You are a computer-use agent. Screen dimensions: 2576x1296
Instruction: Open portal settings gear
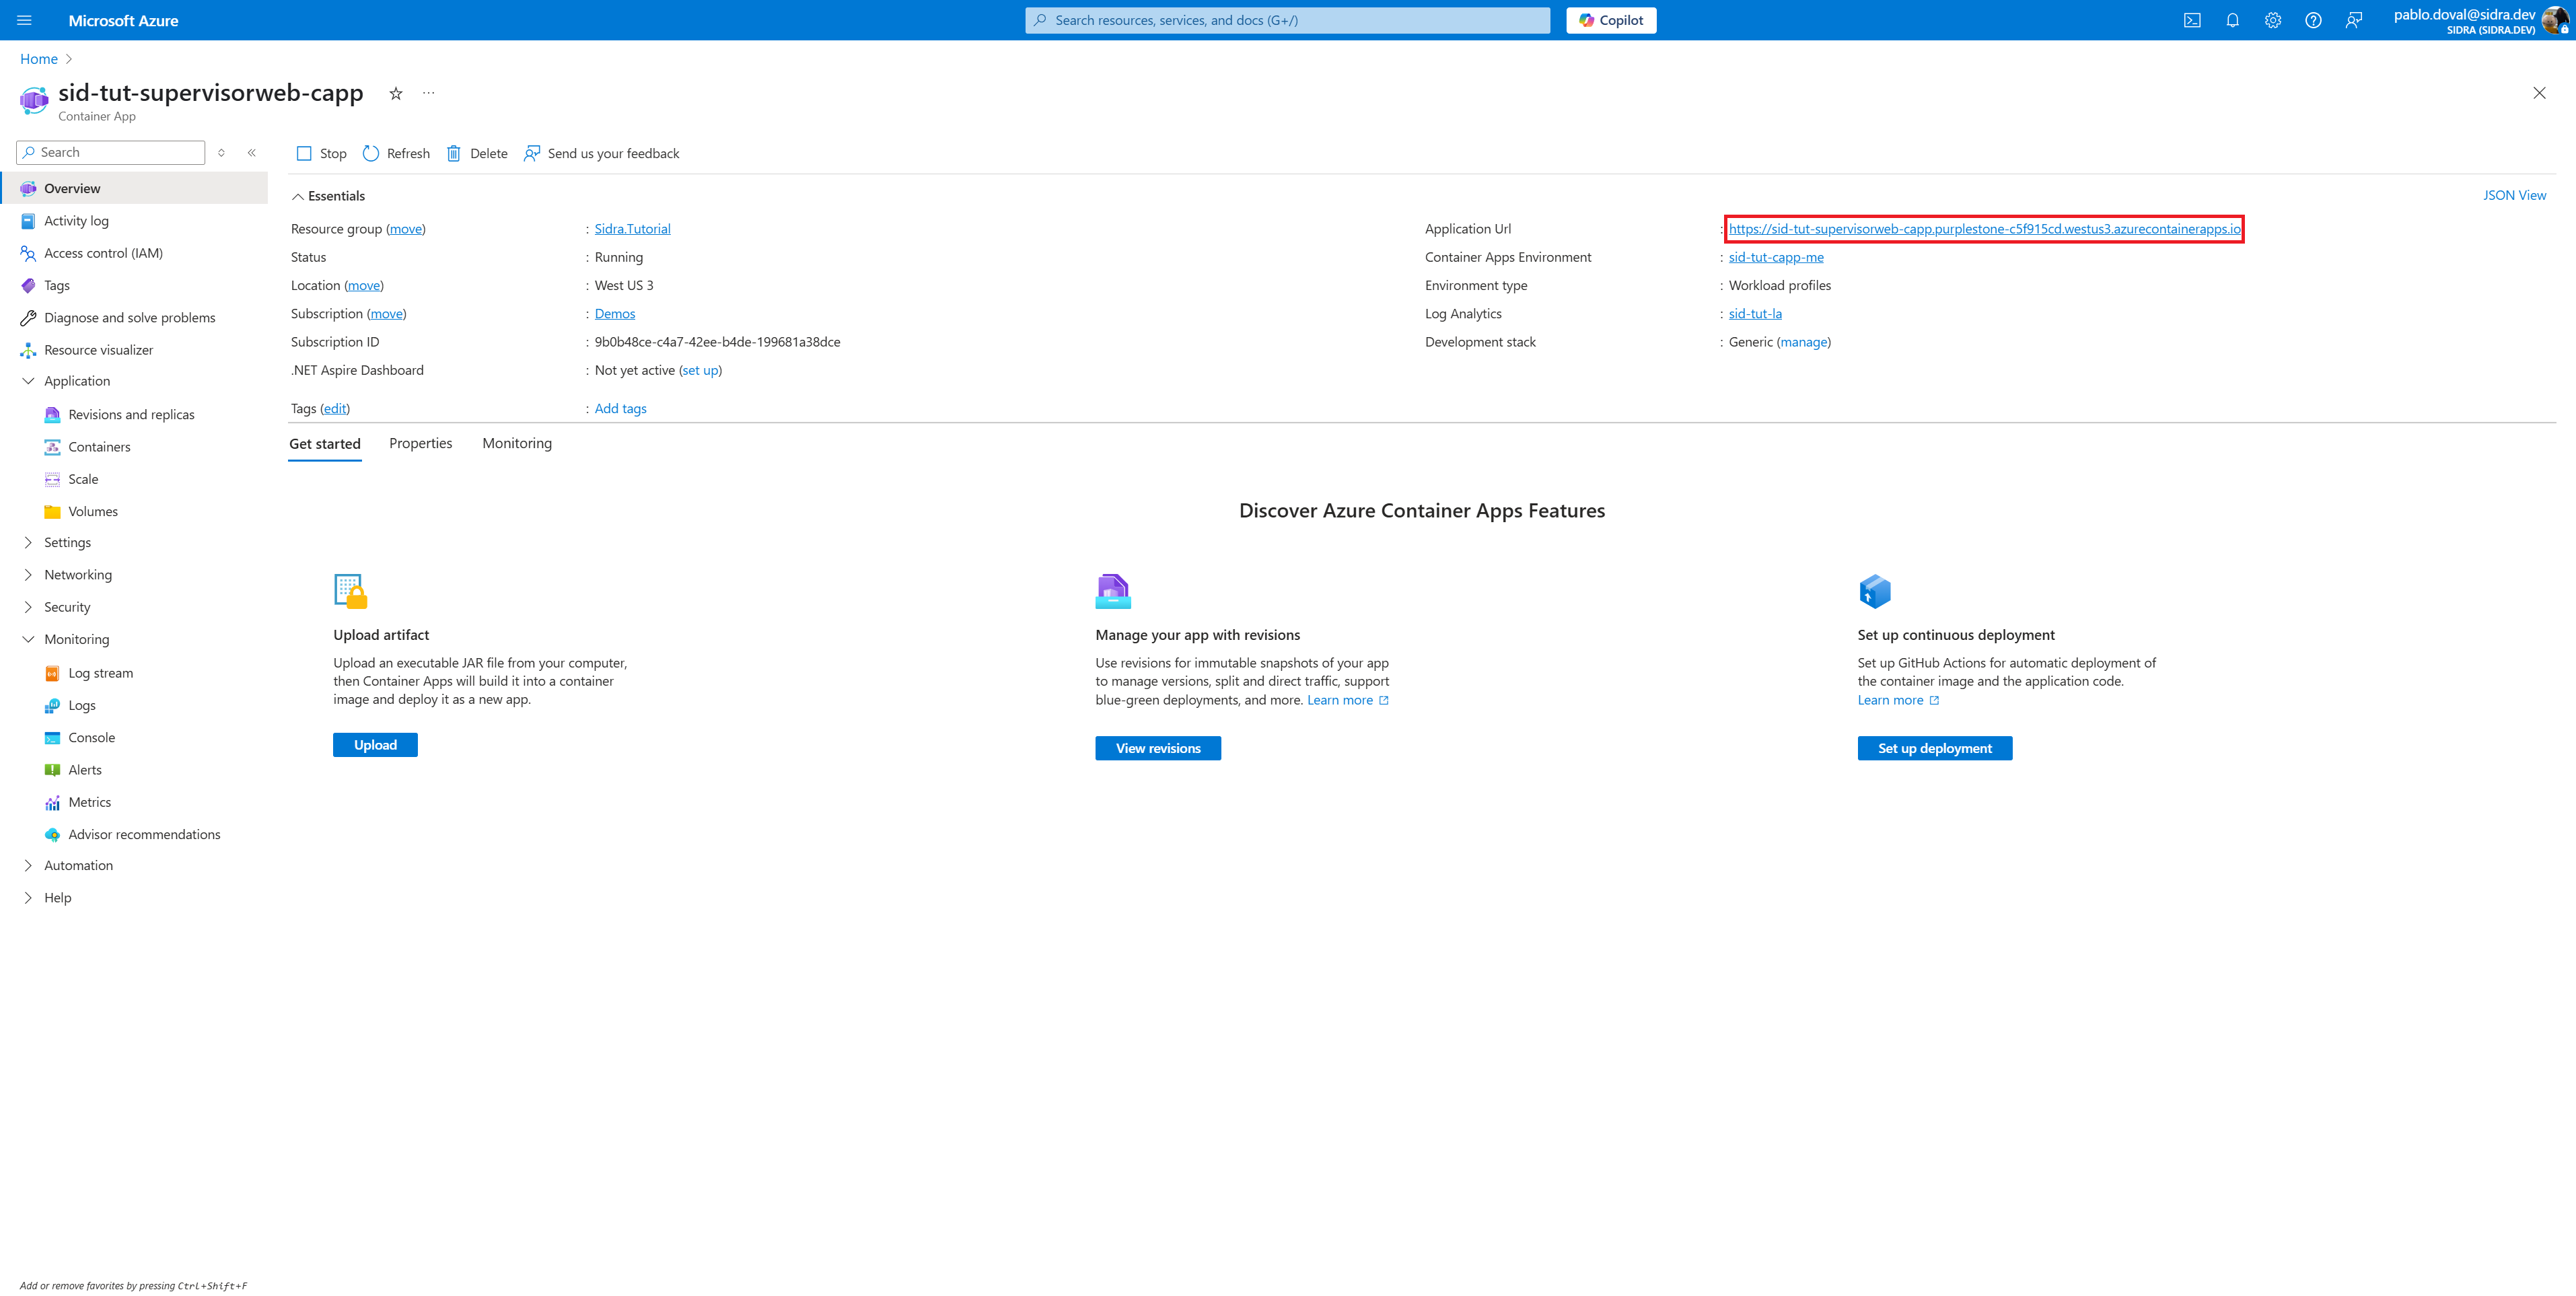coord(2272,20)
